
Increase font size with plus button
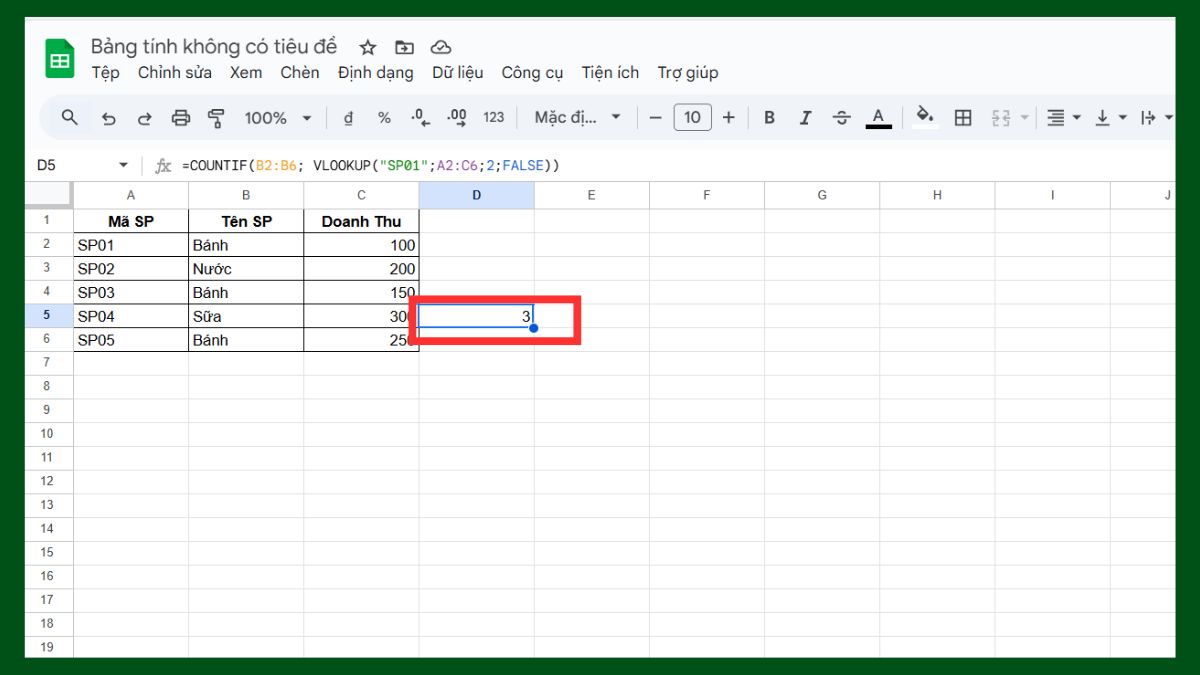tap(728, 118)
